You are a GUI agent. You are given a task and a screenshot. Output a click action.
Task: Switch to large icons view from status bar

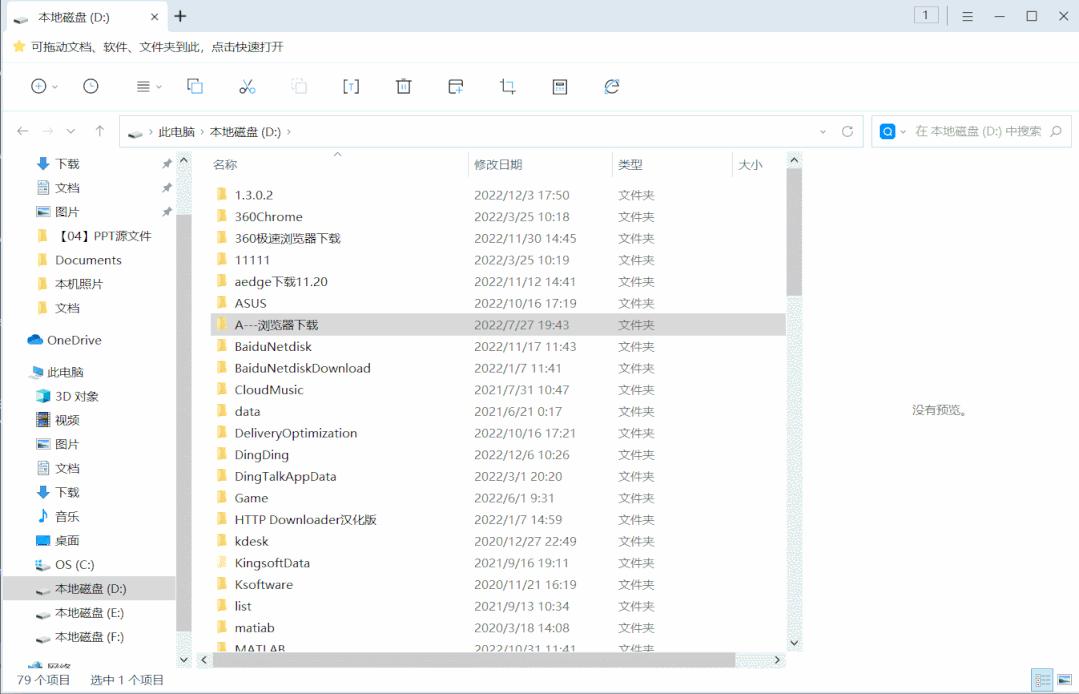(1066, 679)
